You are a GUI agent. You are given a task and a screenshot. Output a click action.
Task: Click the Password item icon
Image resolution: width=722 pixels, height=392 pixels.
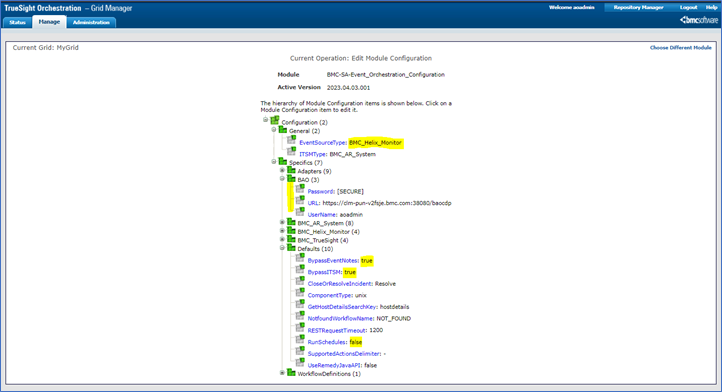coord(300,189)
